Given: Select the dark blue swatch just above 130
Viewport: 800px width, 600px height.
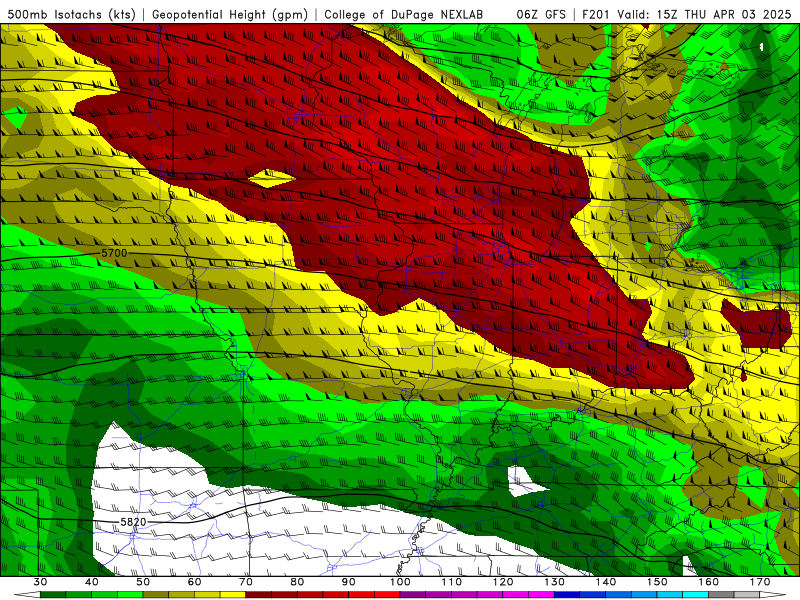Looking at the screenshot, I should click(x=567, y=595).
